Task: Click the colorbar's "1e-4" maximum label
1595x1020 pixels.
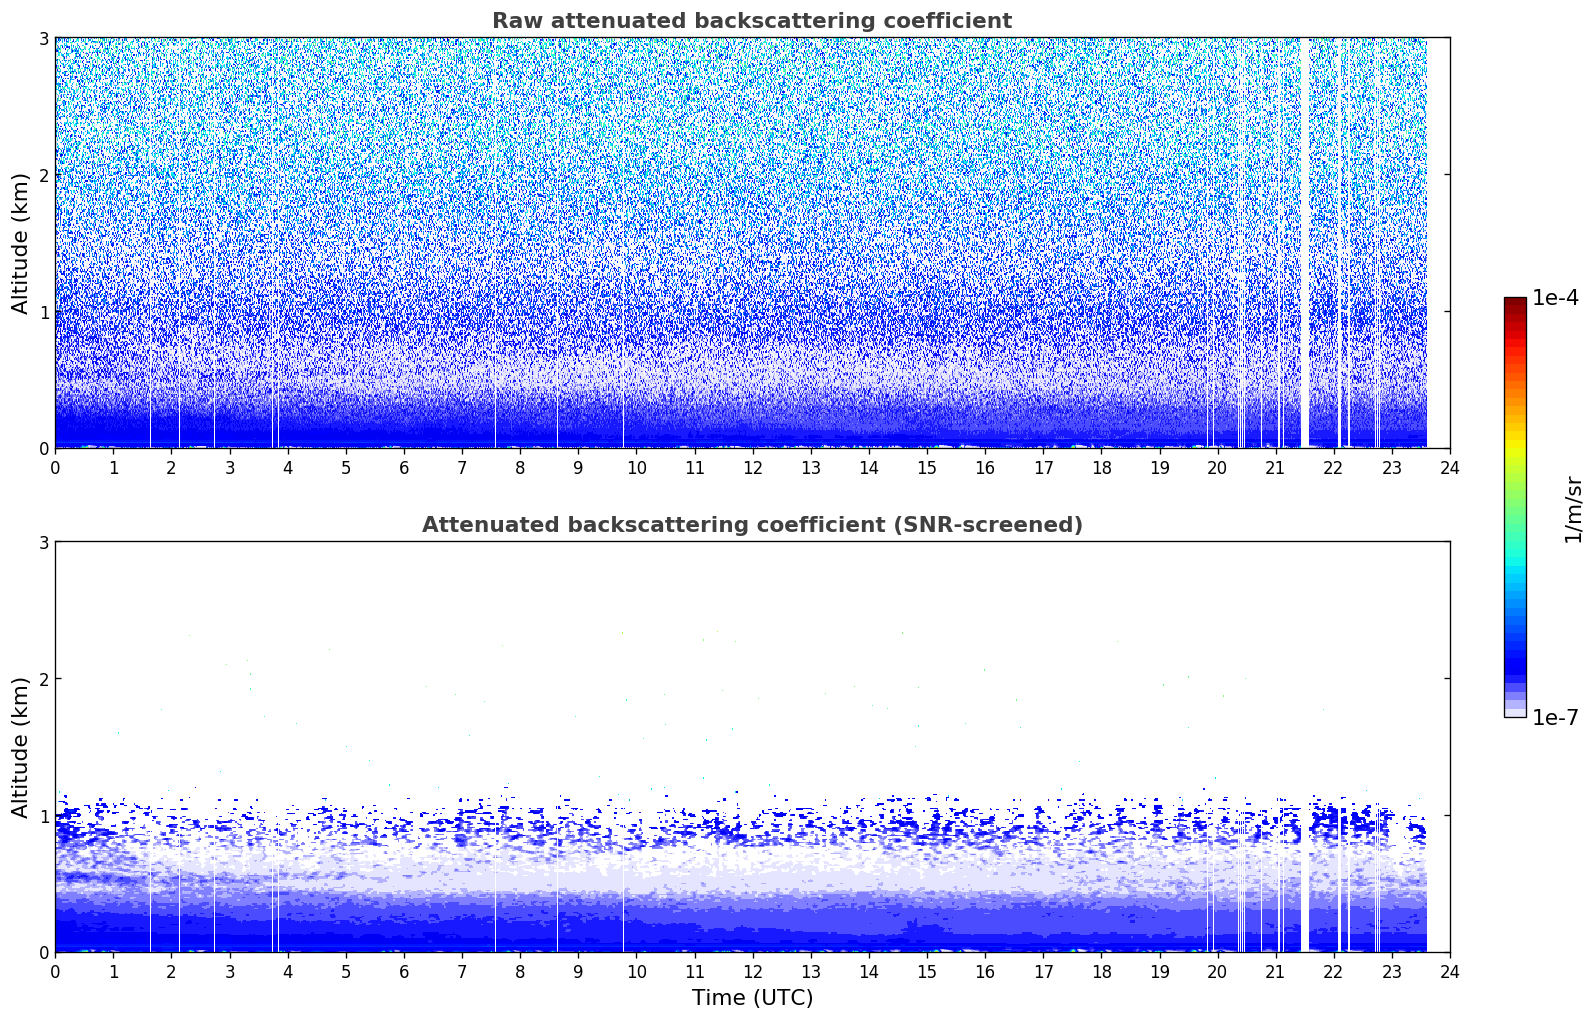Action: point(1555,298)
